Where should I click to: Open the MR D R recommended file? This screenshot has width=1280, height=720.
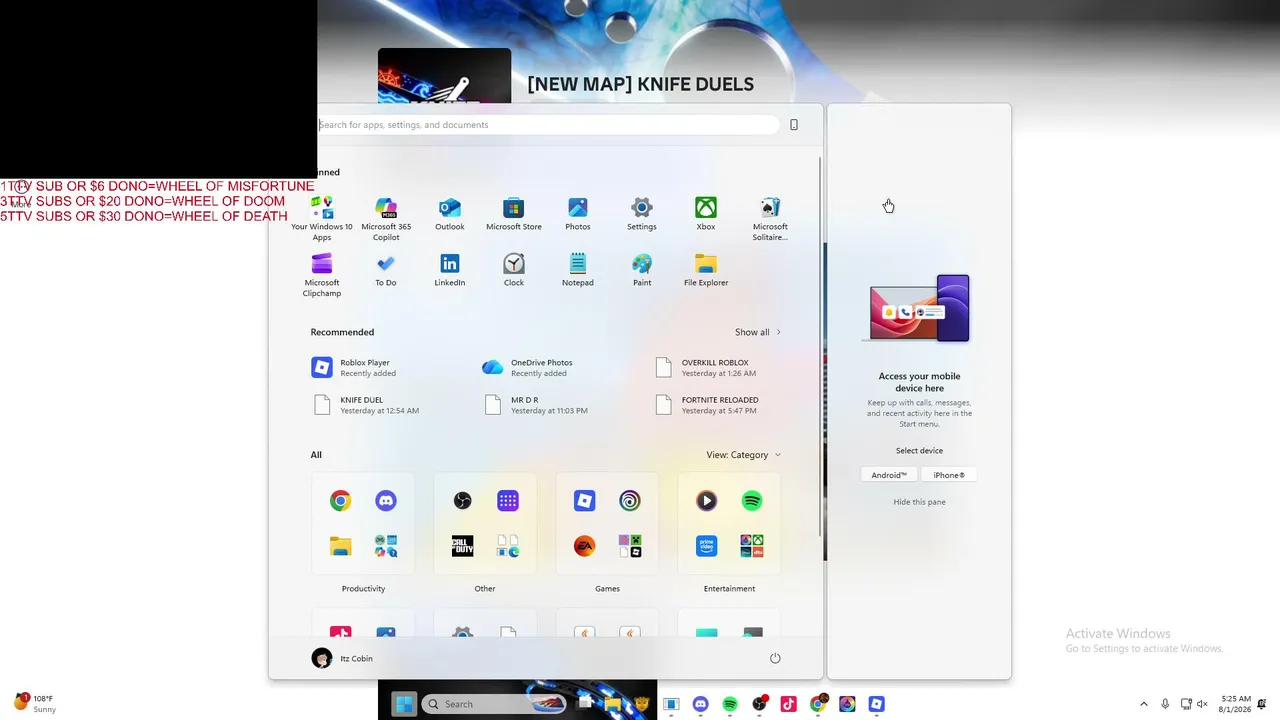(536, 405)
